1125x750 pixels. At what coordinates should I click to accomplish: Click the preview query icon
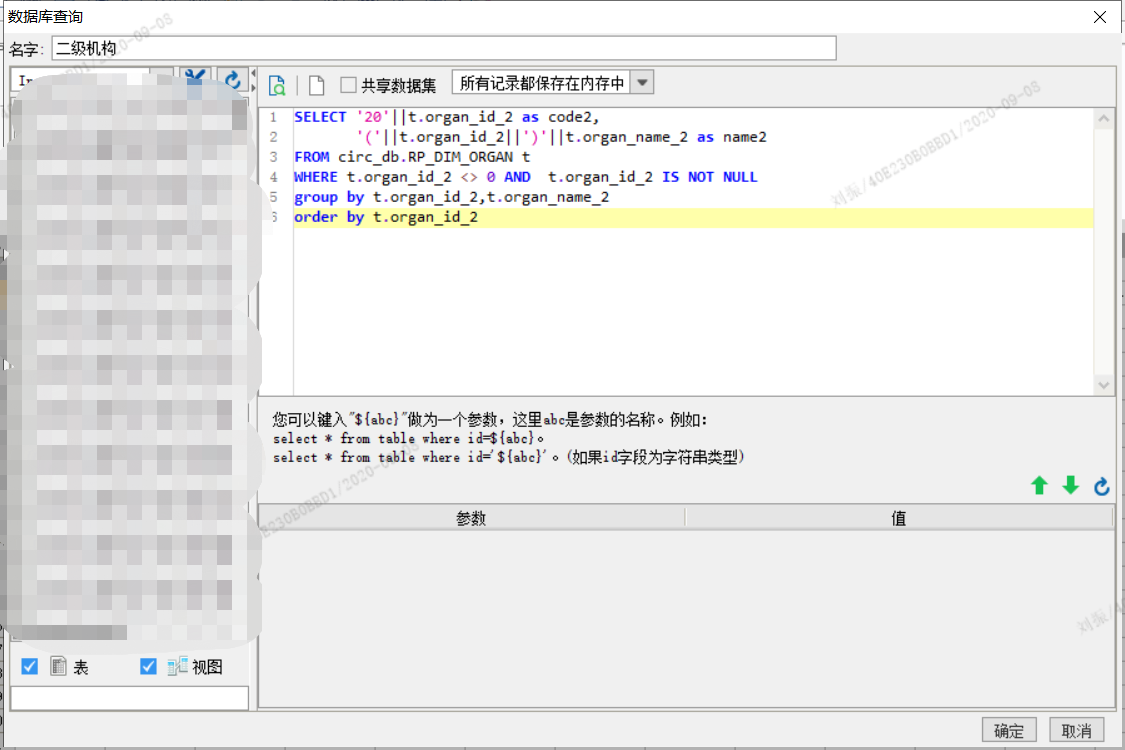tap(277, 85)
